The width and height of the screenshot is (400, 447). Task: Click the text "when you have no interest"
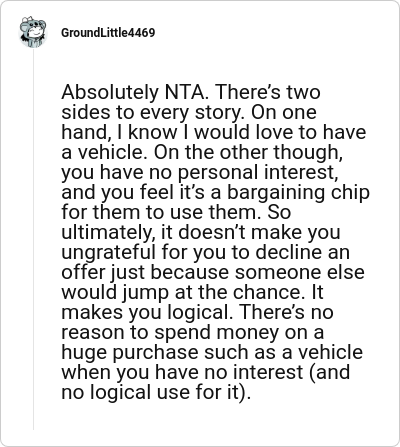(x=182, y=373)
